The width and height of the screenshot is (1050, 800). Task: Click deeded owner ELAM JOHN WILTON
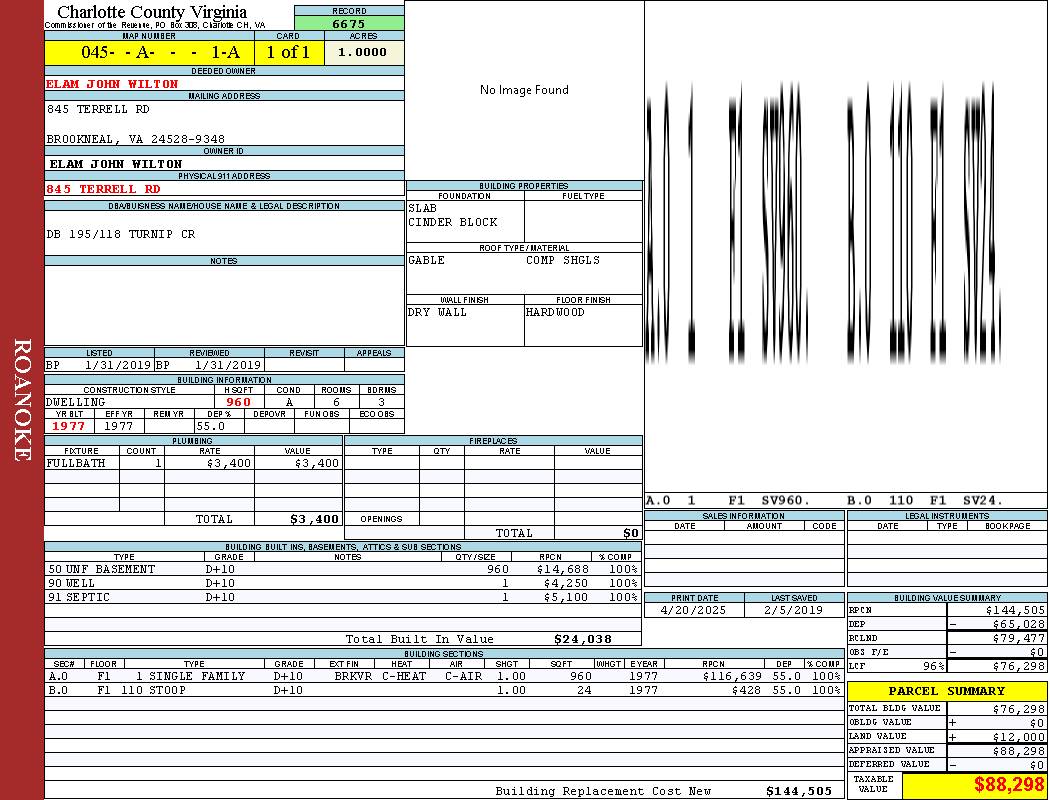point(112,84)
